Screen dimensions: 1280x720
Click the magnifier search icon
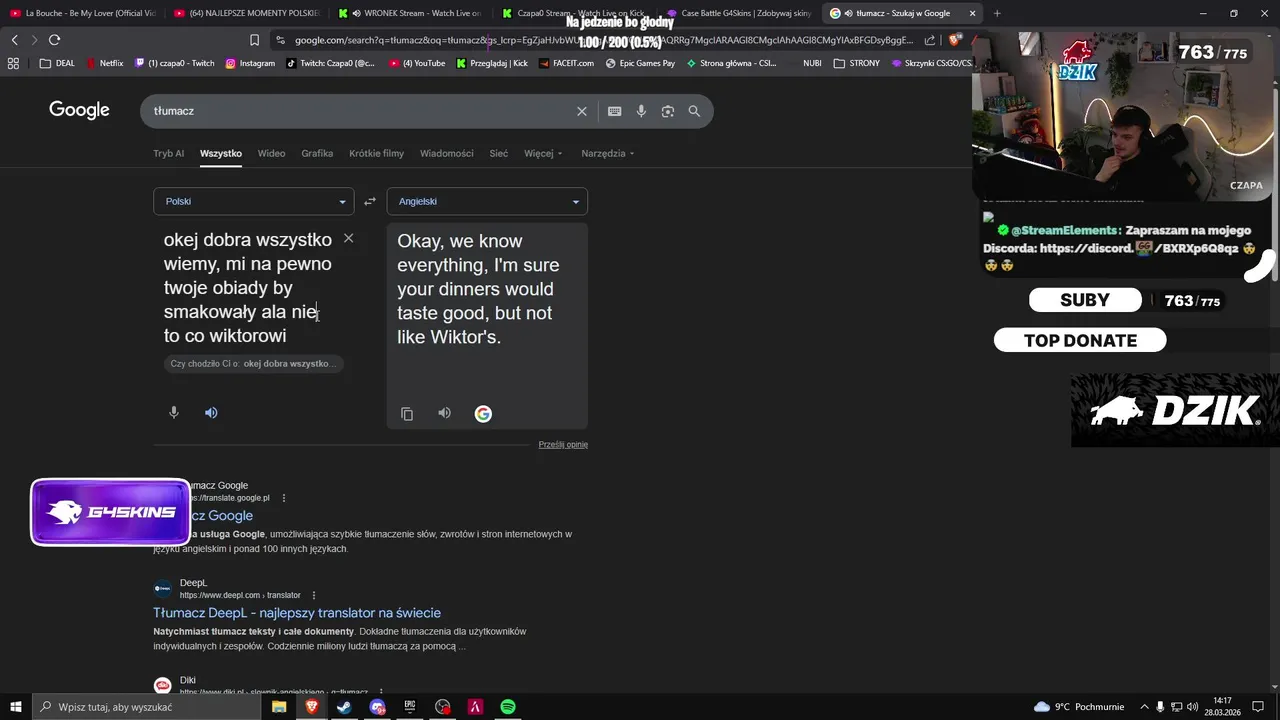(x=694, y=111)
